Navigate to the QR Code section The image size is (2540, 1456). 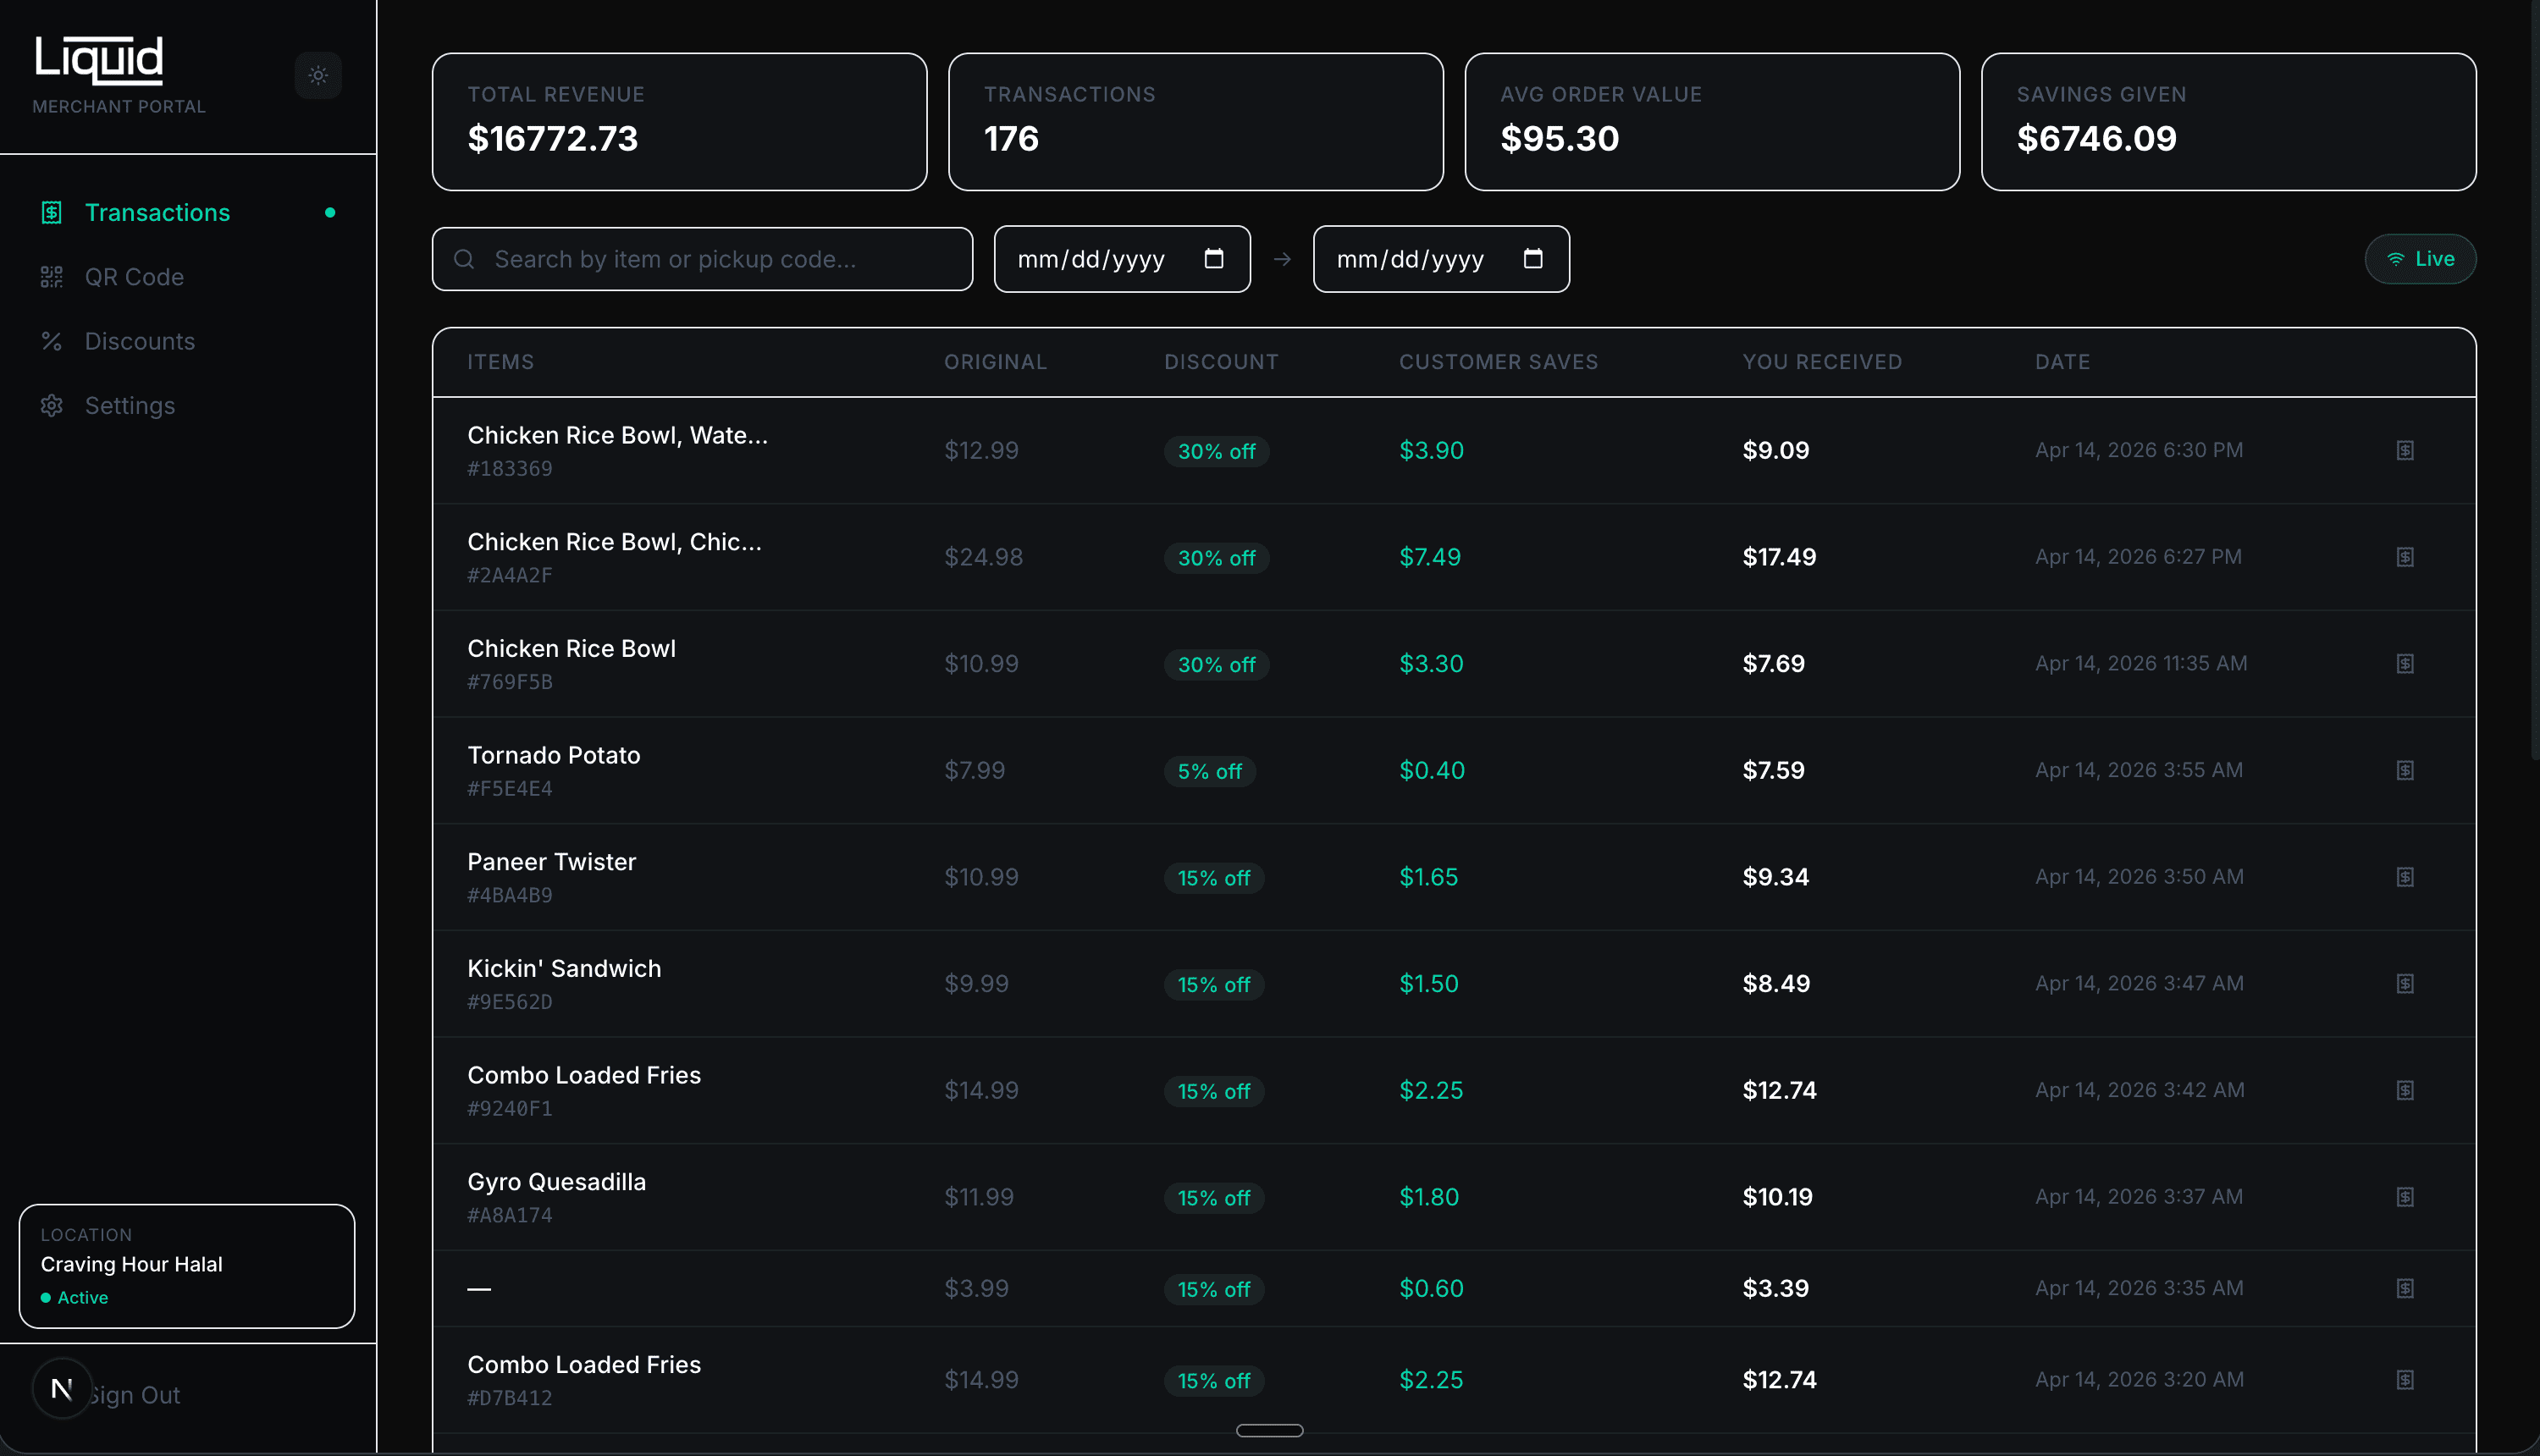coord(134,277)
